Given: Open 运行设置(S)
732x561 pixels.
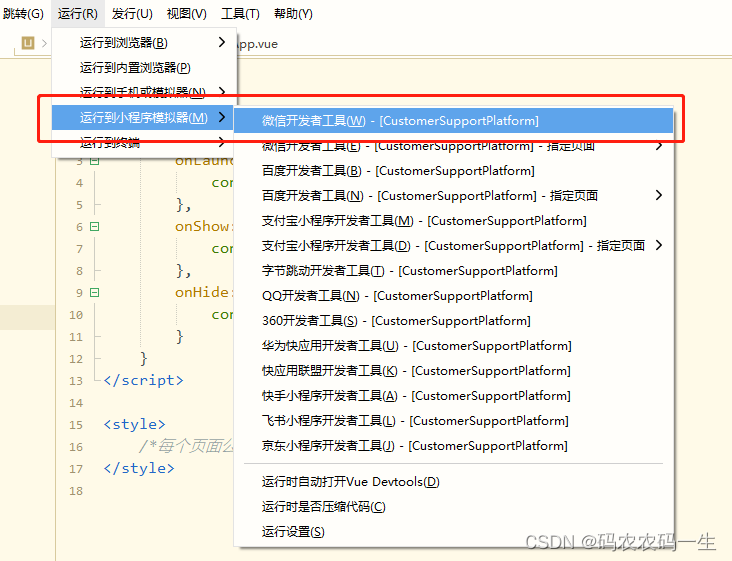Looking at the screenshot, I should [453, 532].
